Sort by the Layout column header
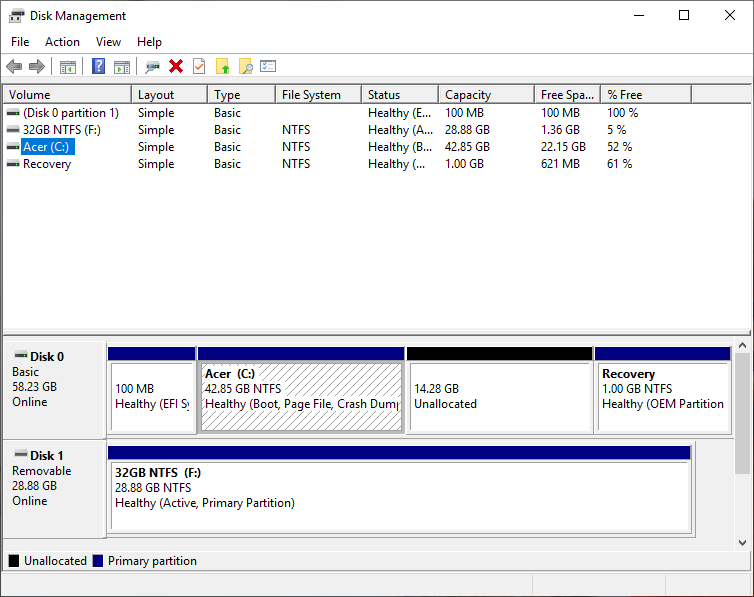This screenshot has height=597, width=754. (x=170, y=95)
